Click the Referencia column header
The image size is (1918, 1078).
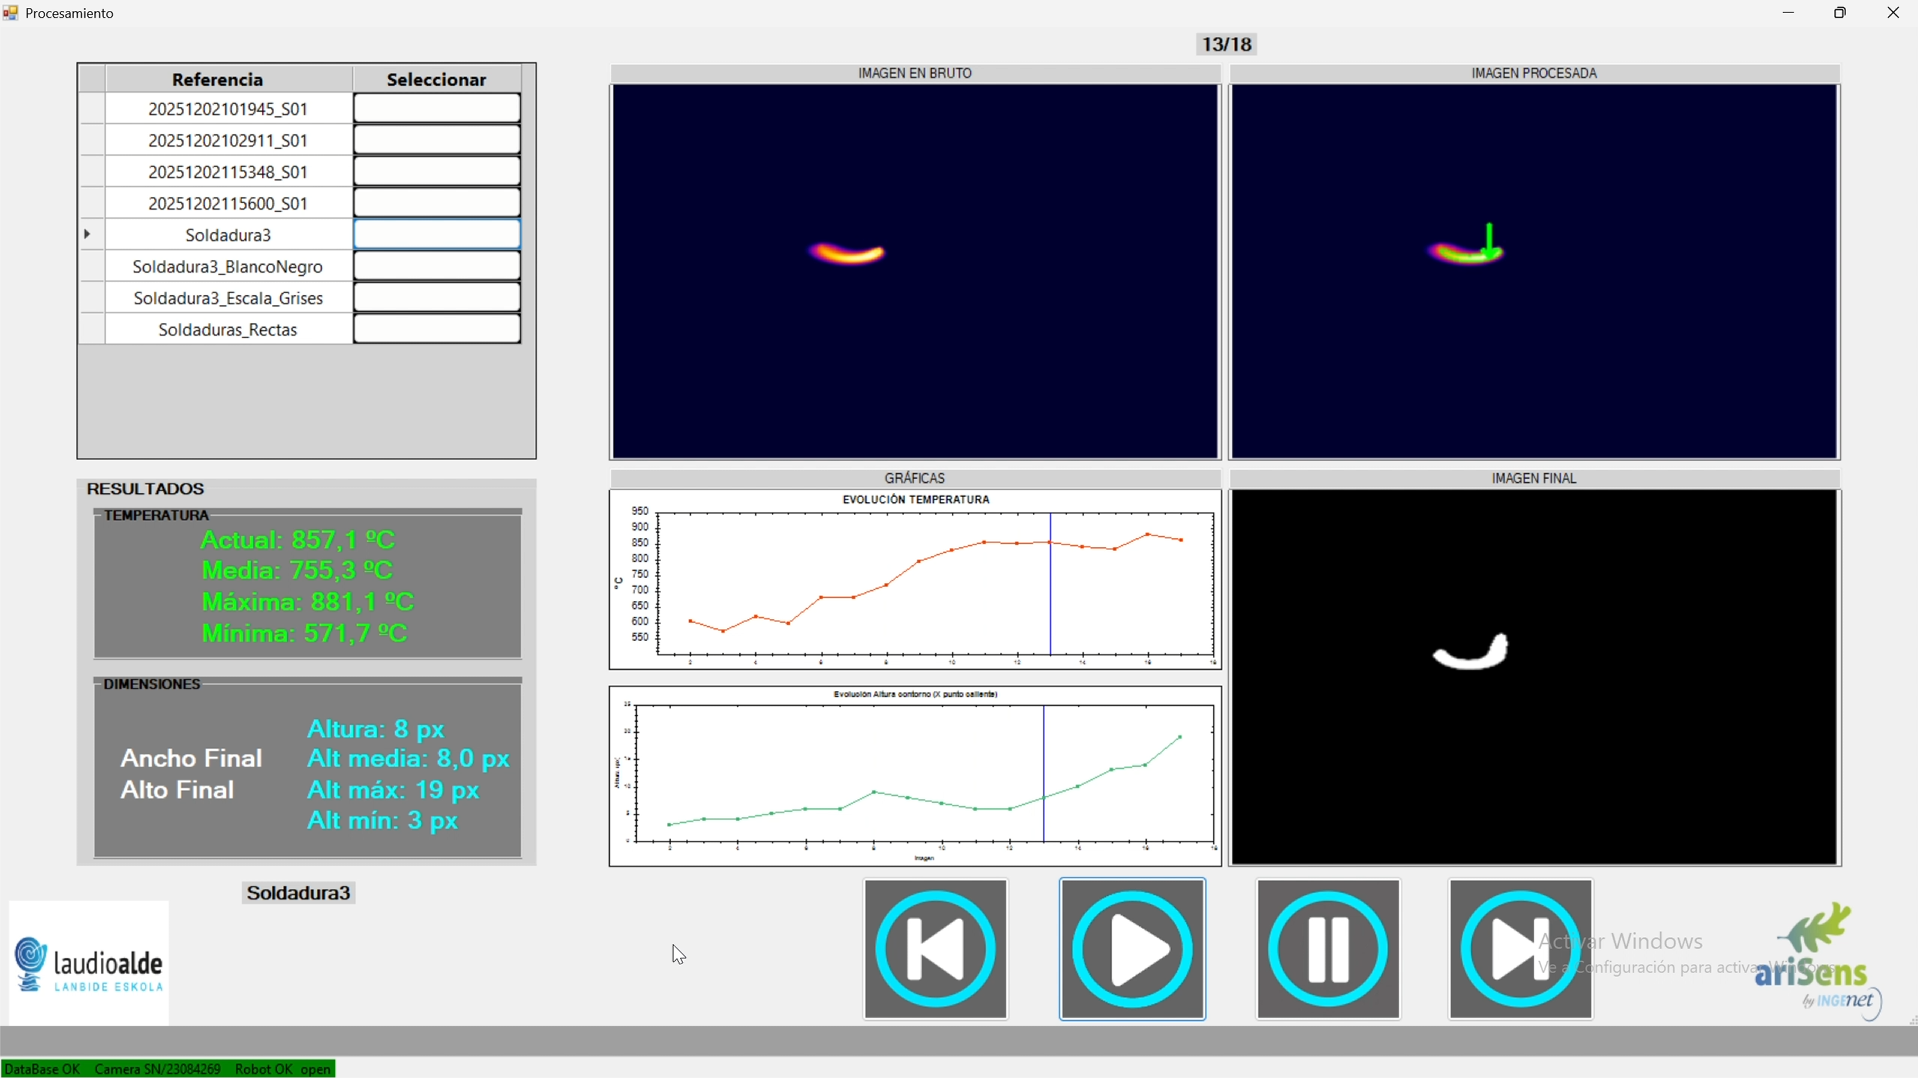coord(229,79)
